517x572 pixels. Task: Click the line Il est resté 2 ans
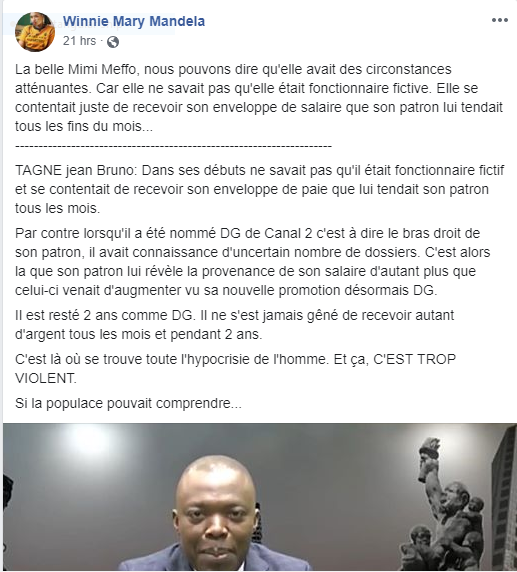click(235, 325)
